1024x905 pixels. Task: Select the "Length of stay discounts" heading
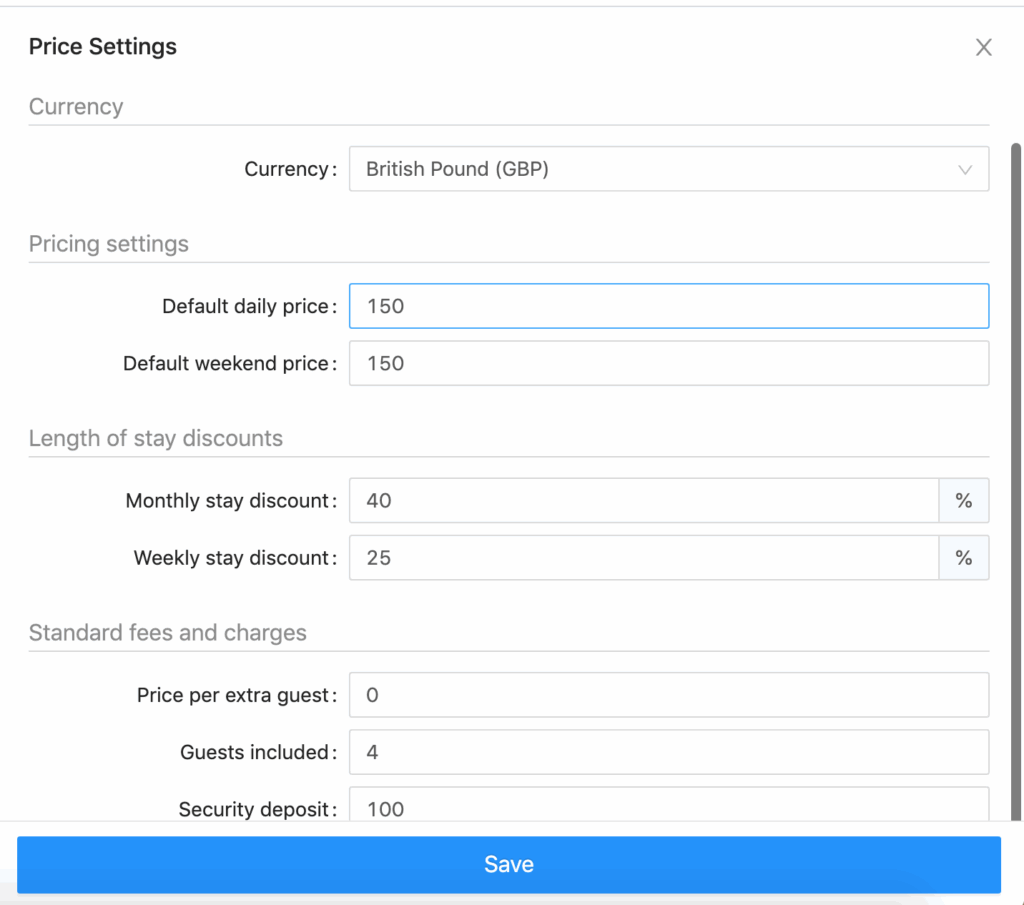(x=156, y=438)
